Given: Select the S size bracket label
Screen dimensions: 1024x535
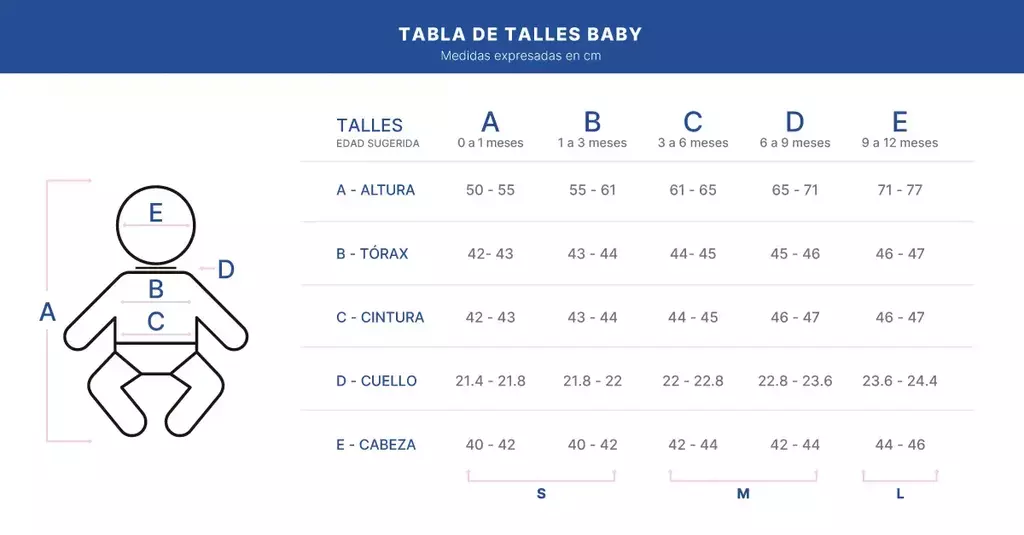Looking at the screenshot, I should pos(541,494).
